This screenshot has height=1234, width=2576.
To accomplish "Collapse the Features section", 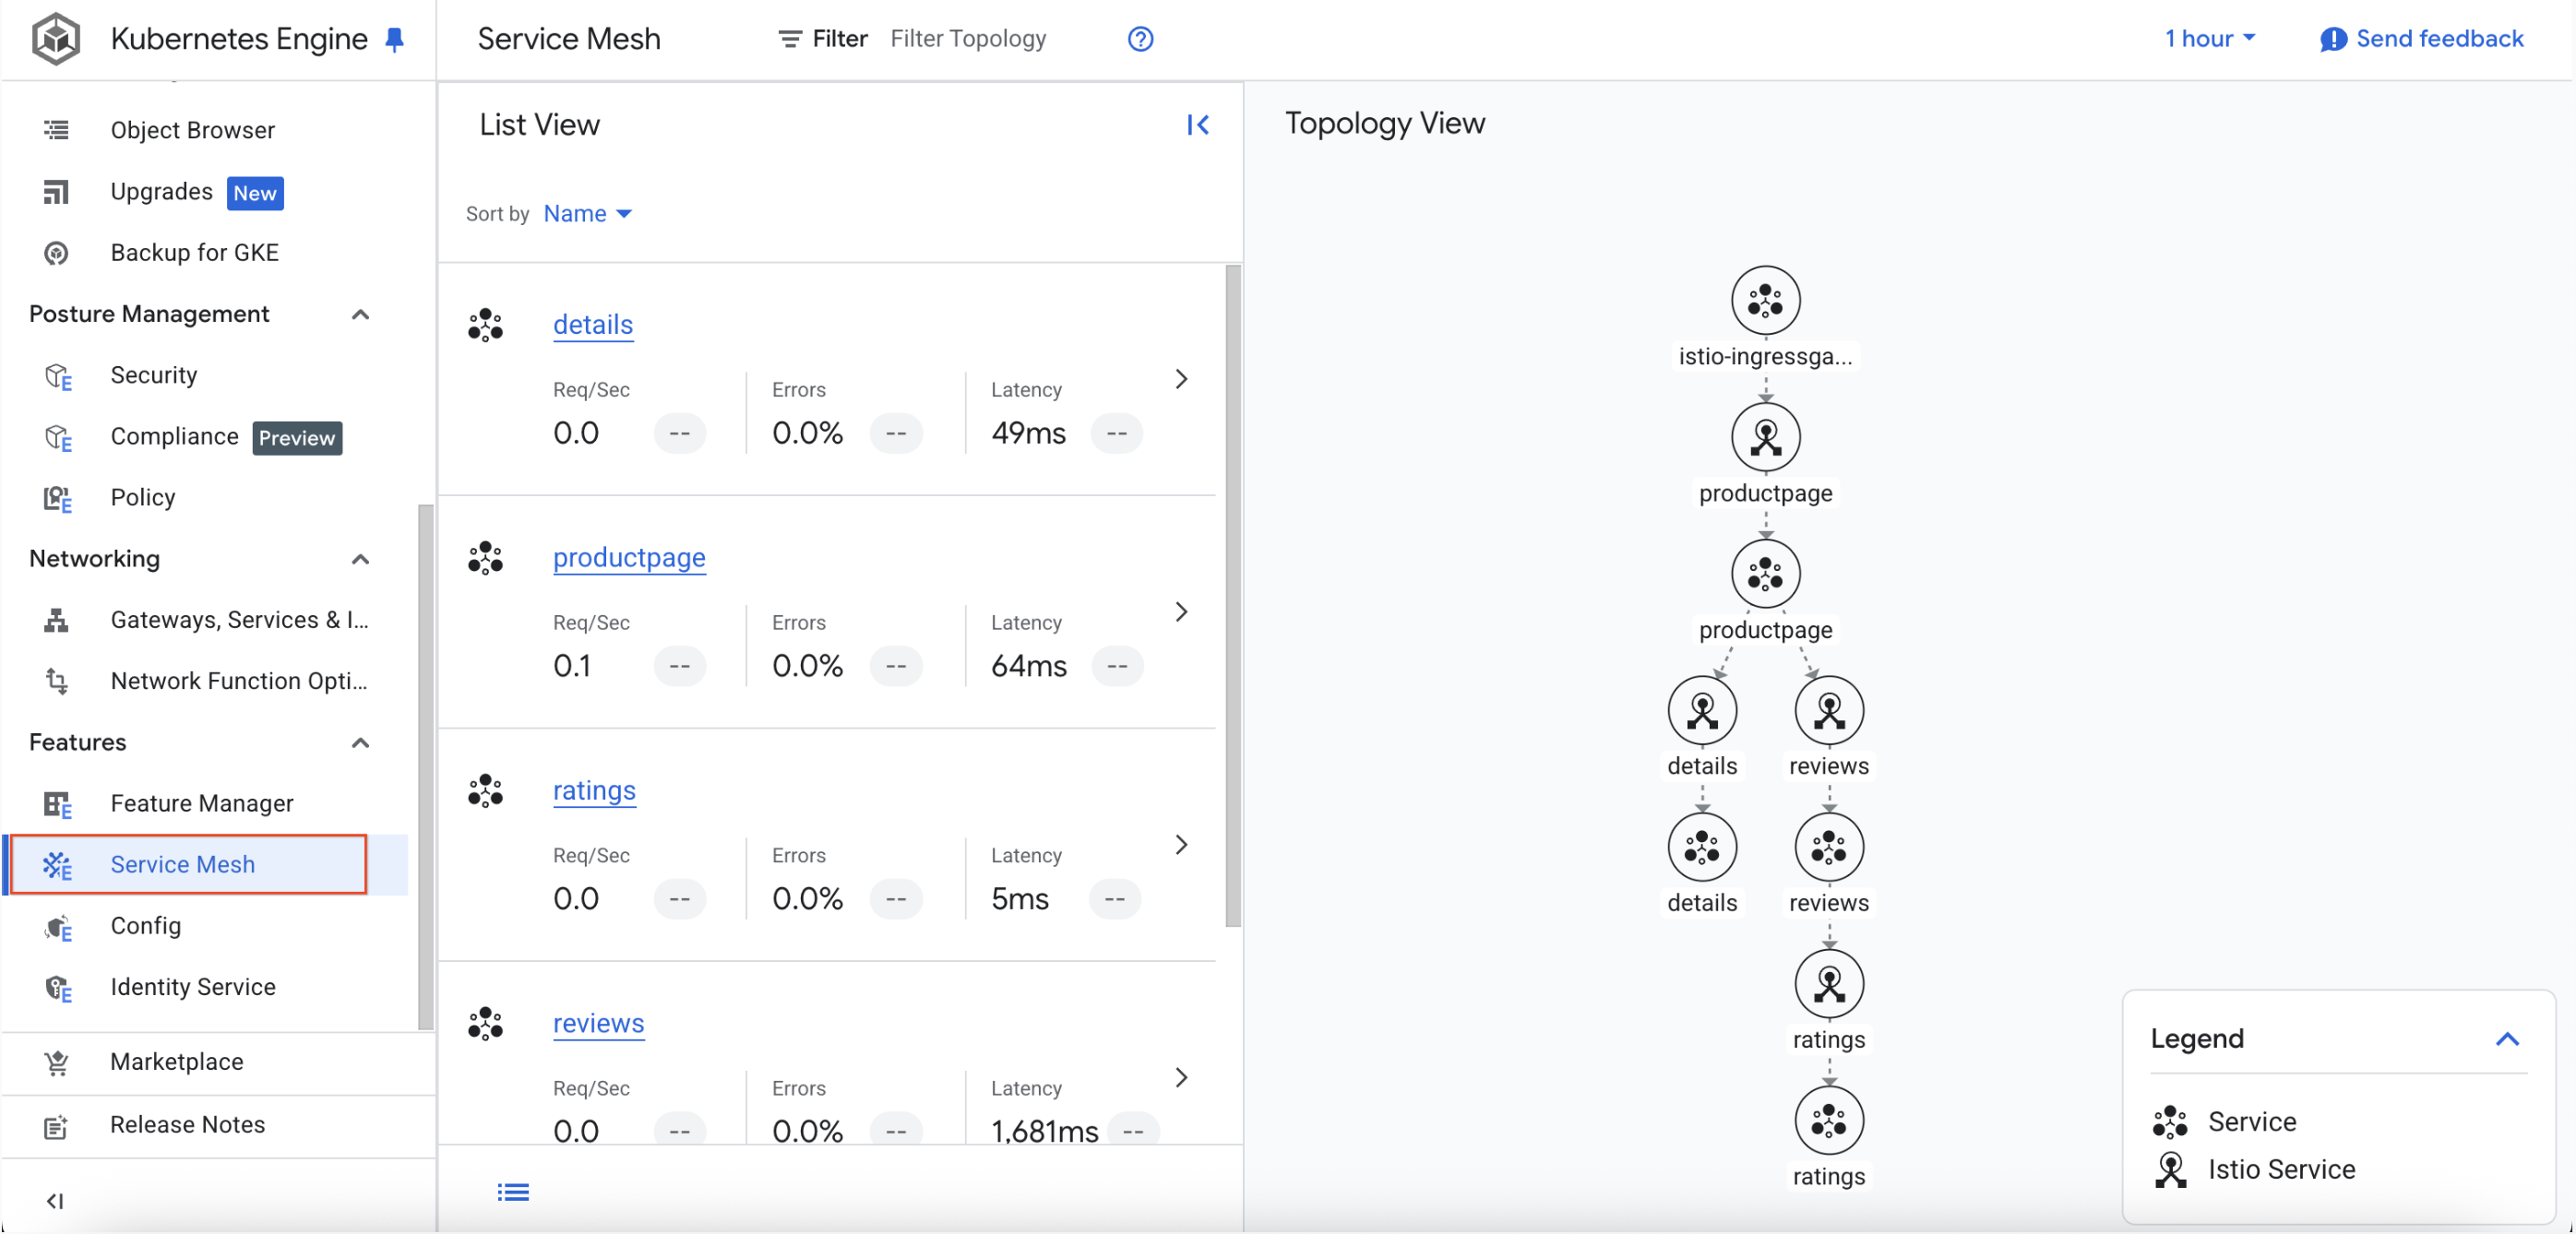I will click(360, 743).
